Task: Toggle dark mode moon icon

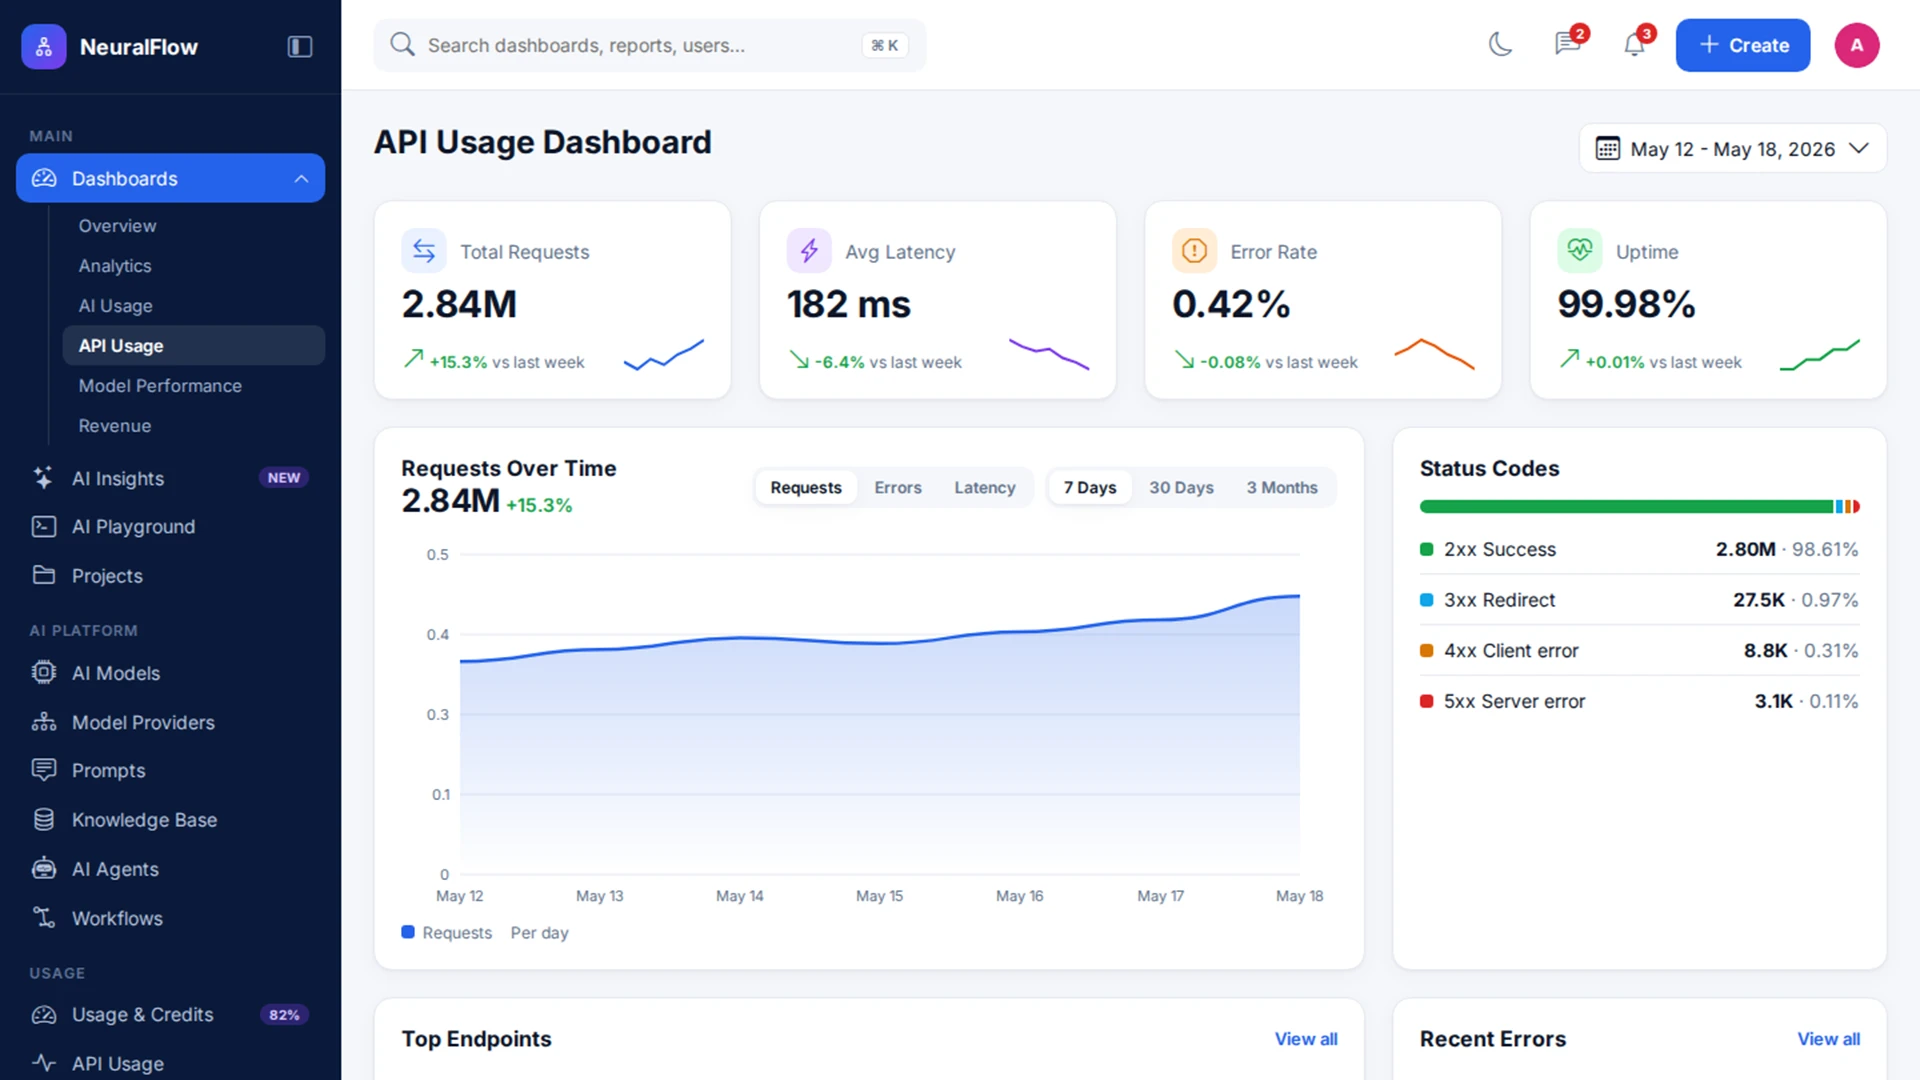Action: point(1500,45)
